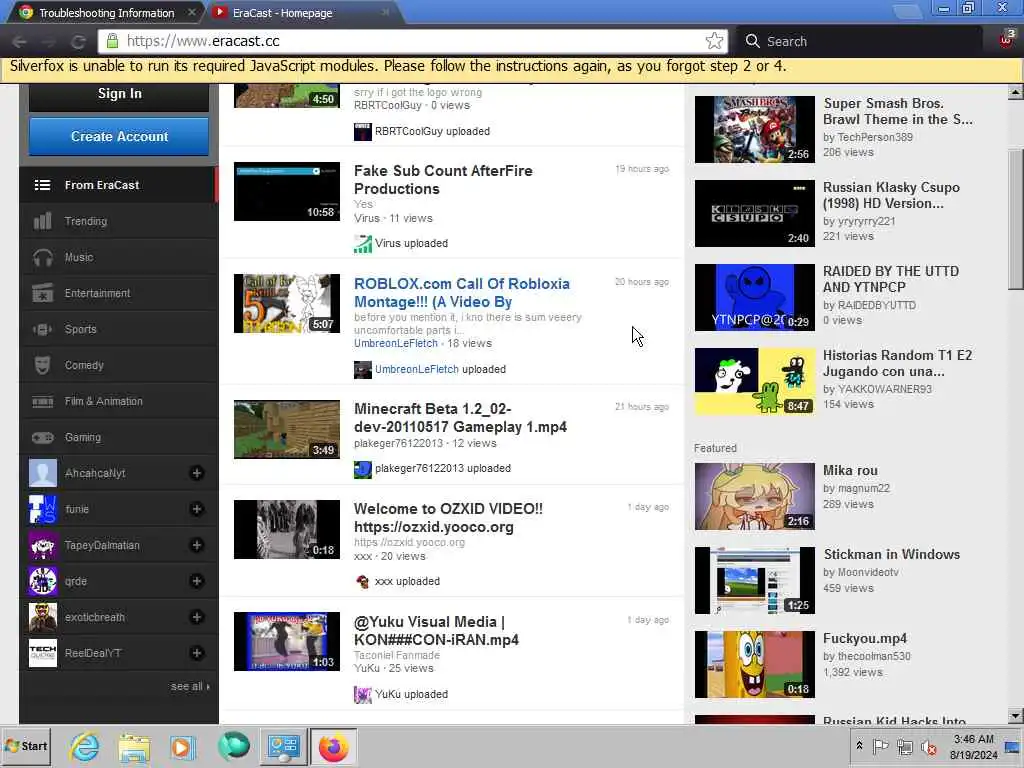The image size is (1024, 768).
Task: Open Russian Klasky Csupo video thumbnail
Action: 754,214
